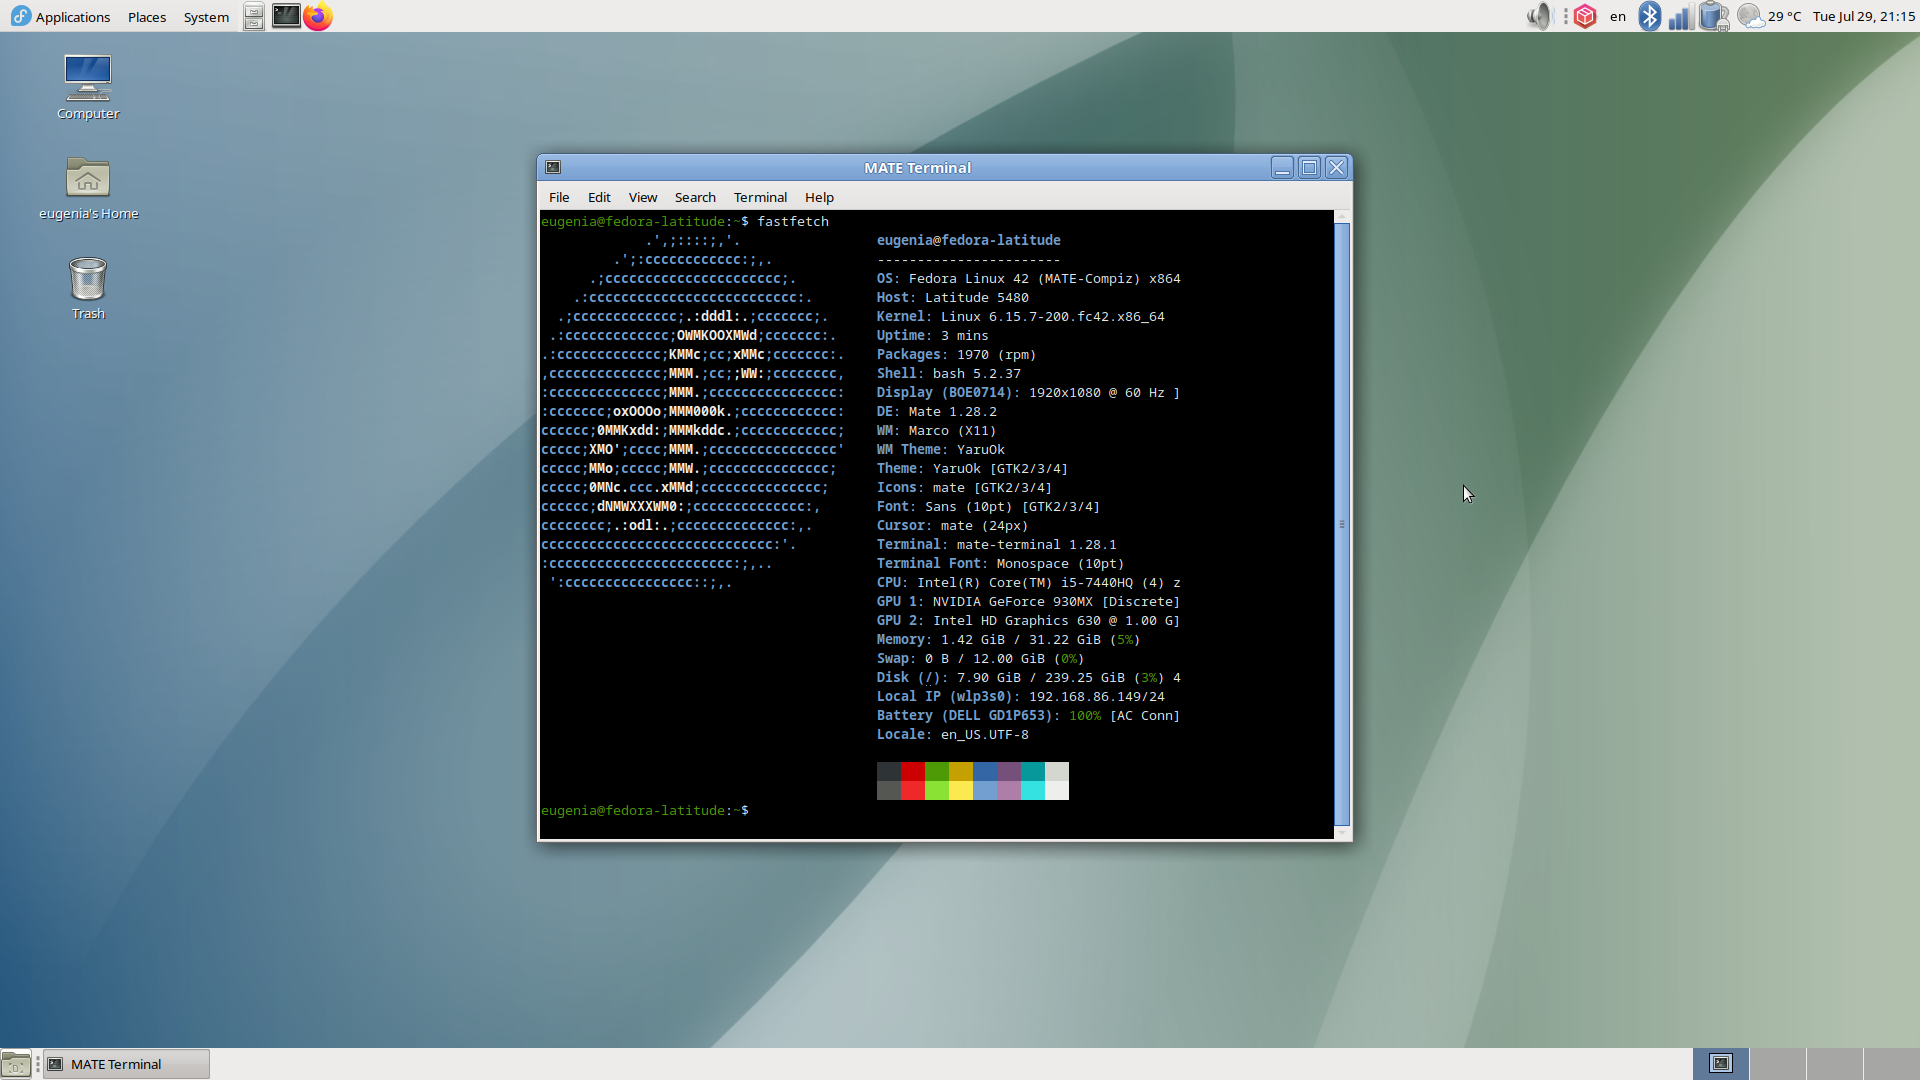Click the weather moon-cloud icon
Viewport: 1920px width, 1080px height.
point(1750,16)
